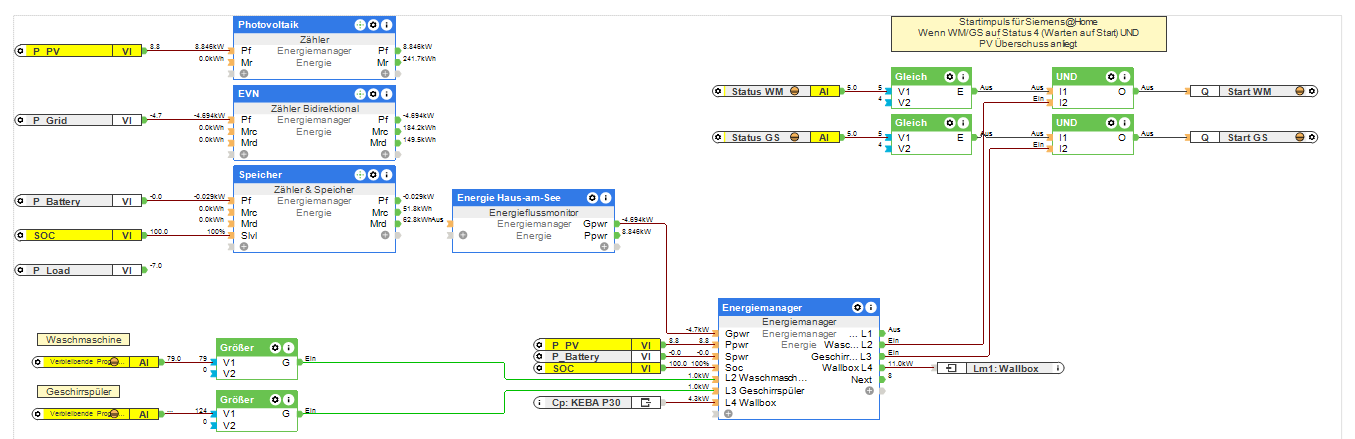Open gear on Waschmaschine Größer block
The height and width of the screenshot is (439, 1355).
click(x=274, y=348)
